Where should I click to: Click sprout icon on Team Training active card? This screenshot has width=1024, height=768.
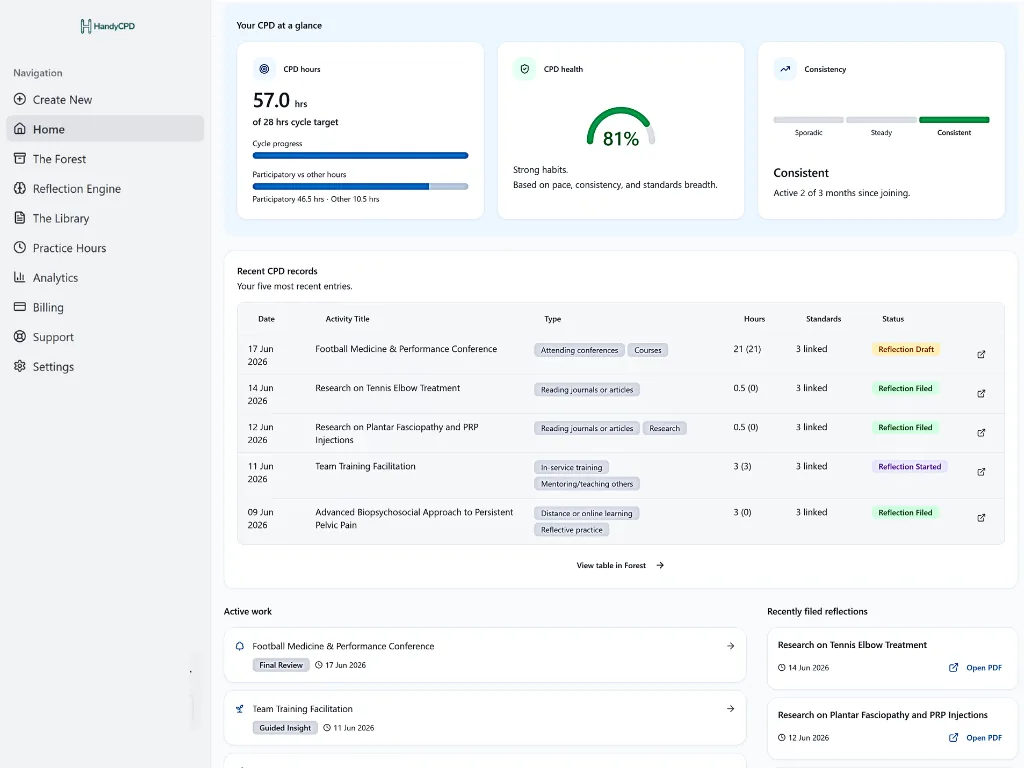click(x=240, y=709)
